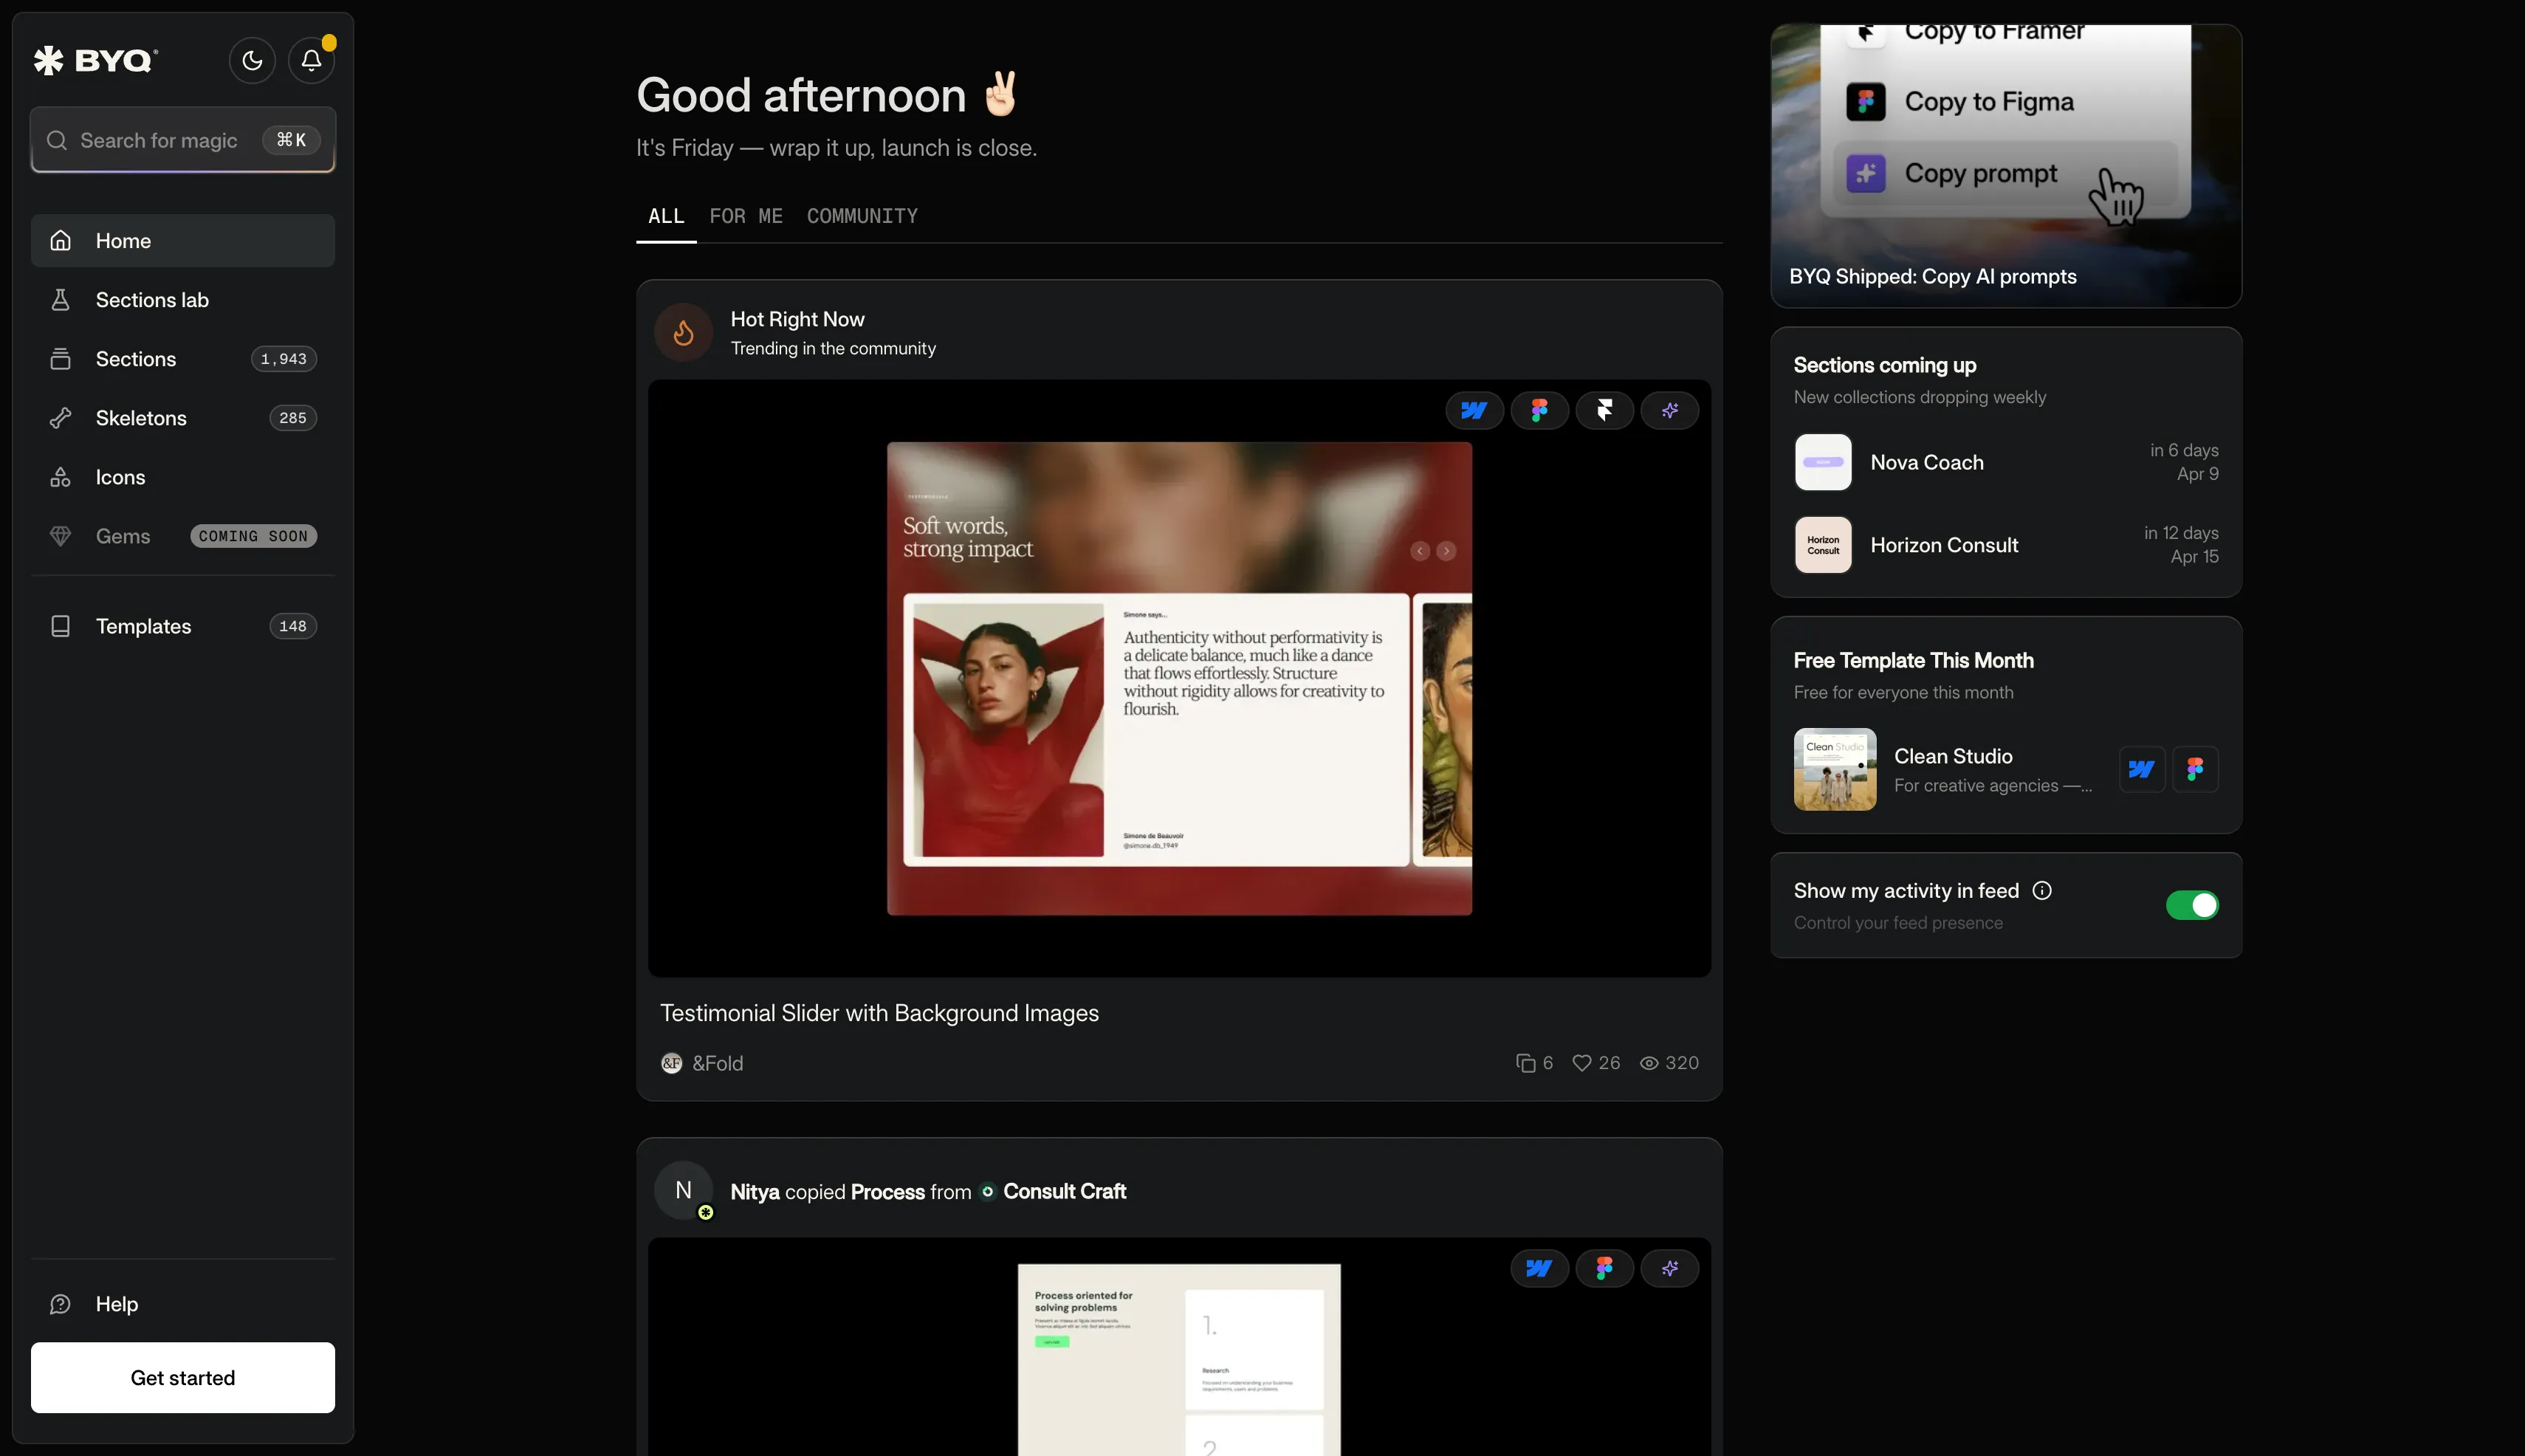The height and width of the screenshot is (1456, 2525).
Task: Click the Get started button
Action: [182, 1377]
